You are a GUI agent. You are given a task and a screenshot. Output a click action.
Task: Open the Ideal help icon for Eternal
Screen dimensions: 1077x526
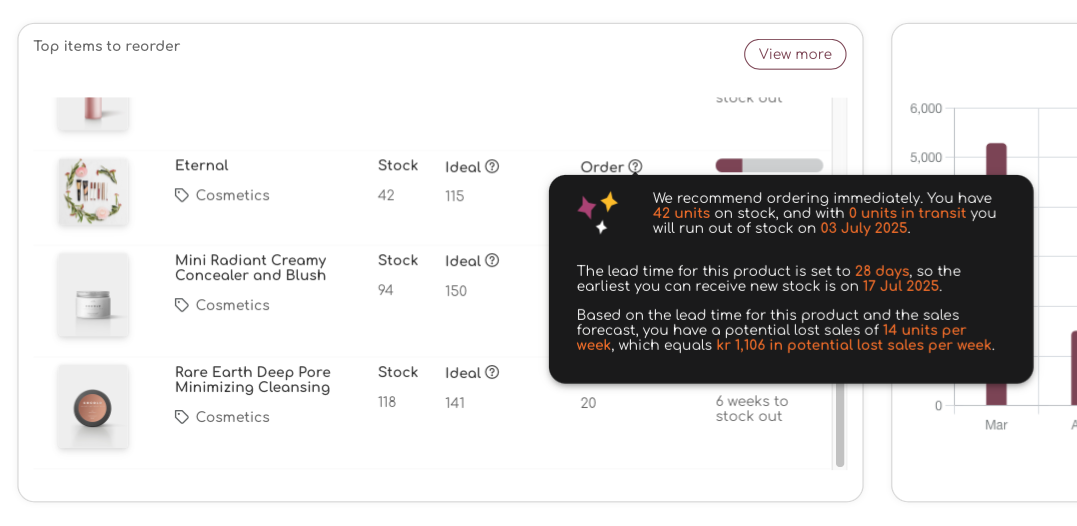coord(492,166)
